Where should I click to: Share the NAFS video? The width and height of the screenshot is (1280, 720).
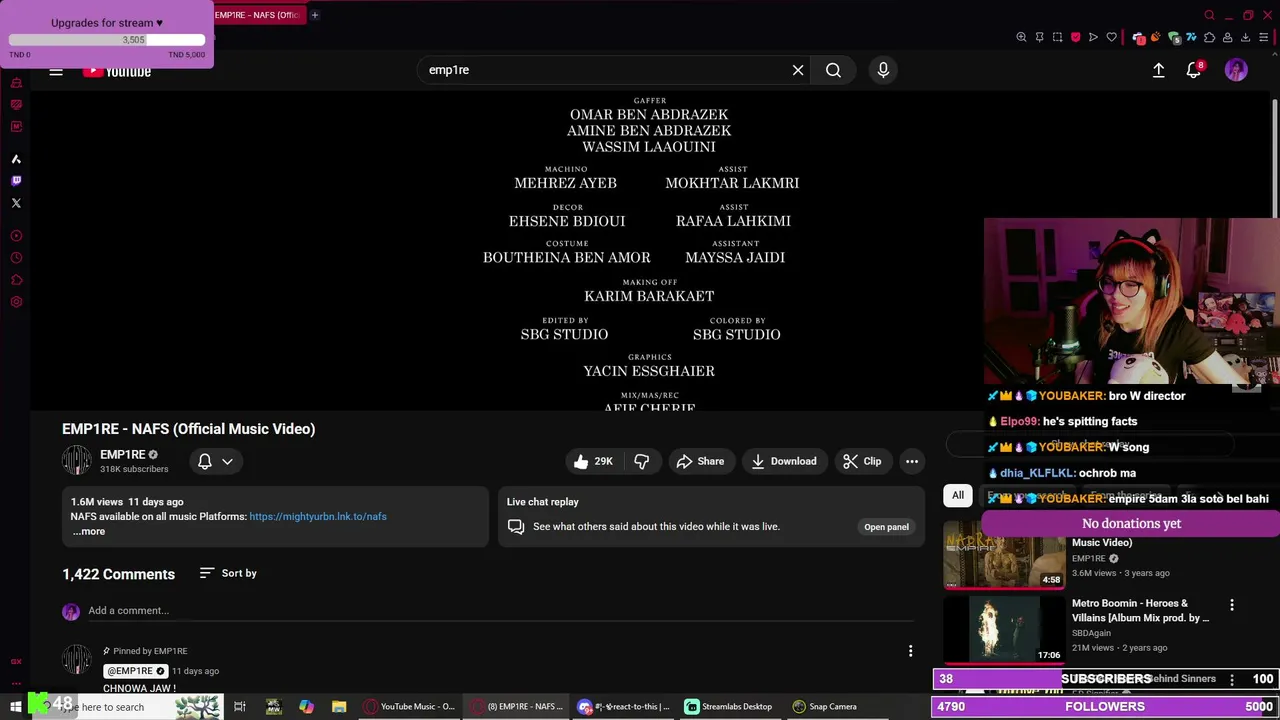tap(700, 461)
